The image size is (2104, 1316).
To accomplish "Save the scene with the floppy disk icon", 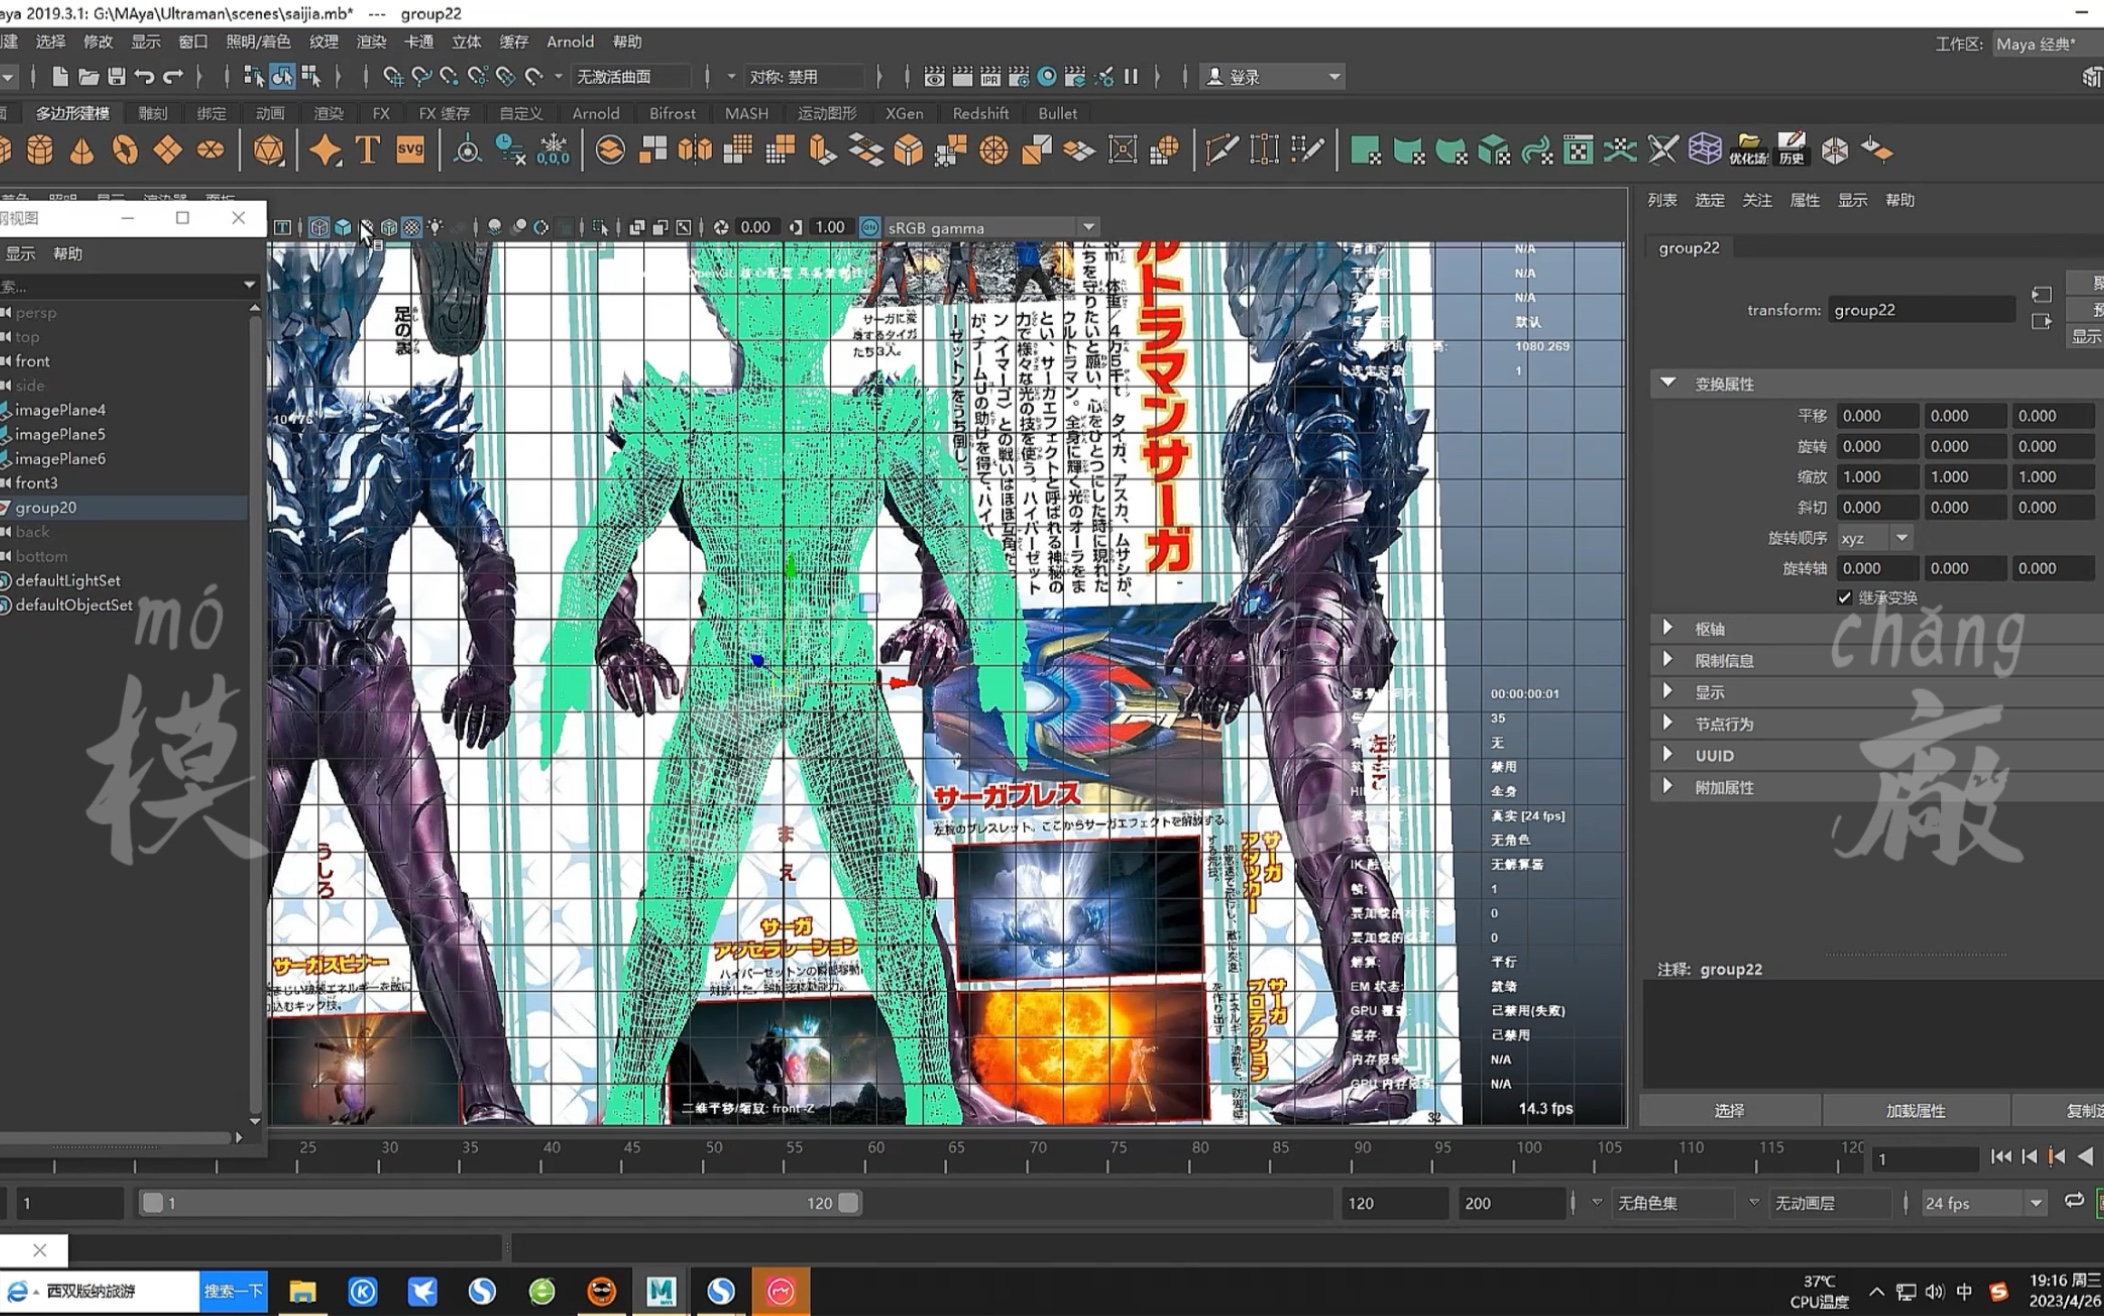I will (116, 77).
